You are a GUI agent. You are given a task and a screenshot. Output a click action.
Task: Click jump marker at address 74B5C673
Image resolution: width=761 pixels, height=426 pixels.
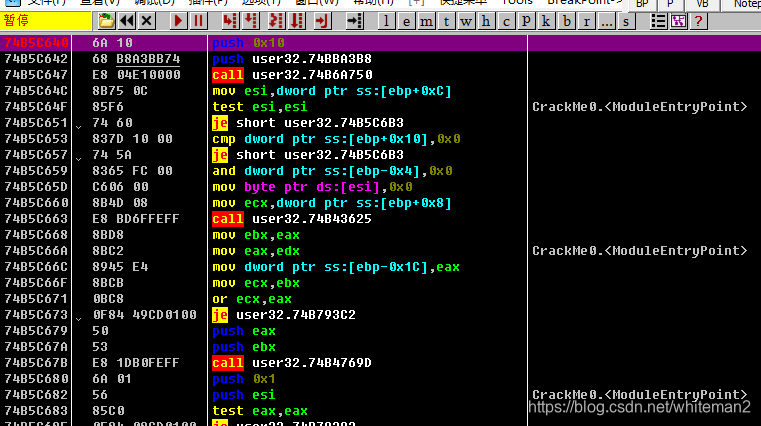pyautogui.click(x=79, y=318)
